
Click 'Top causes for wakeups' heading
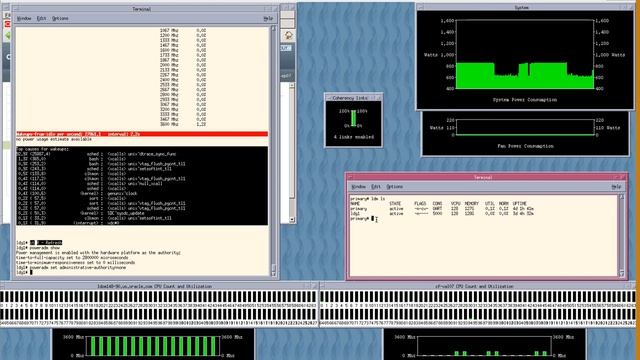pos(43,149)
